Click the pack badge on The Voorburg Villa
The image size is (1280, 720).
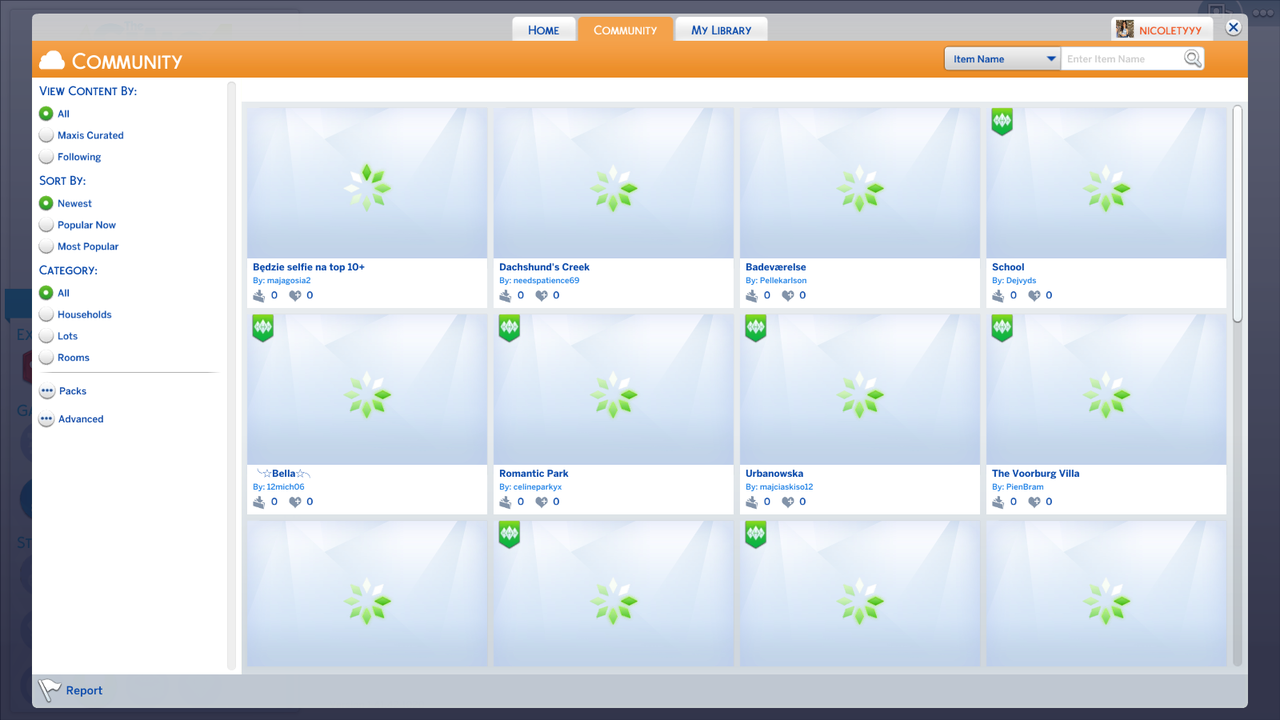pos(1001,327)
